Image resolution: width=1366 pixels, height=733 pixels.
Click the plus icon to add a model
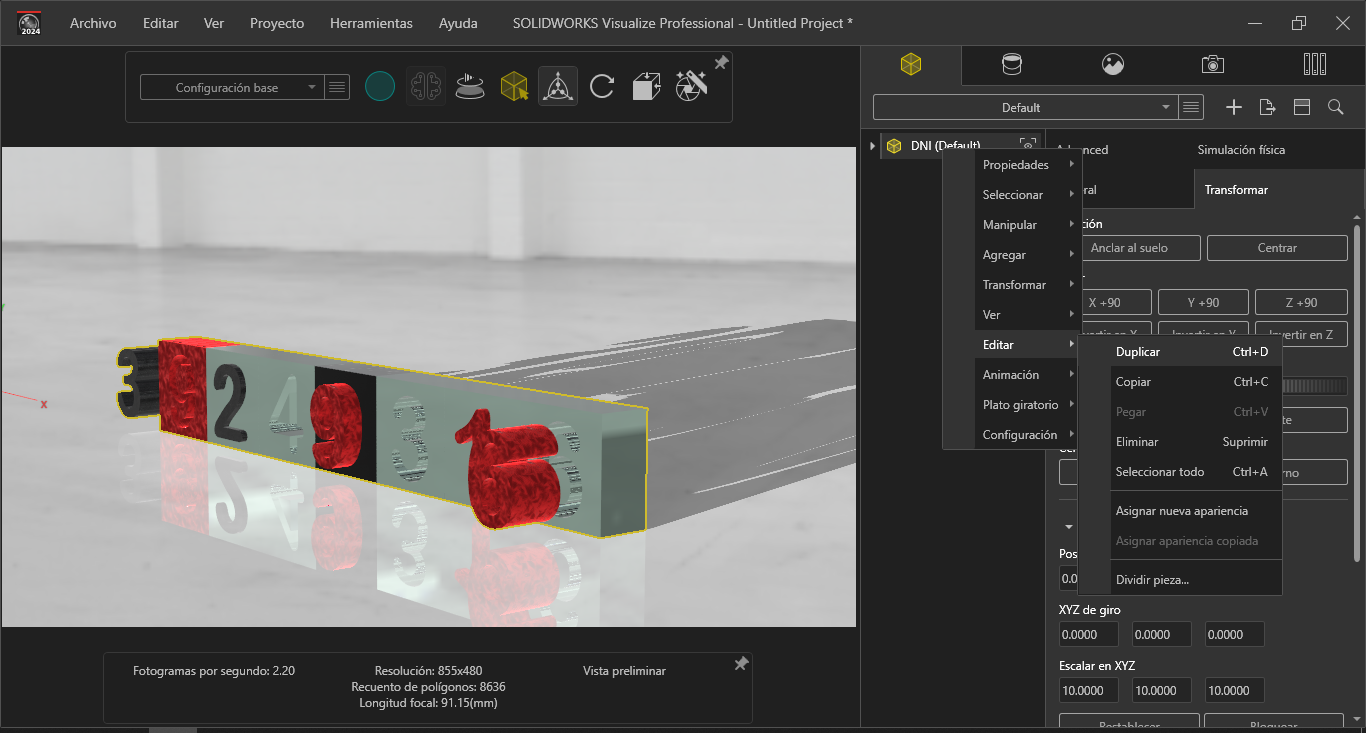tap(1234, 107)
